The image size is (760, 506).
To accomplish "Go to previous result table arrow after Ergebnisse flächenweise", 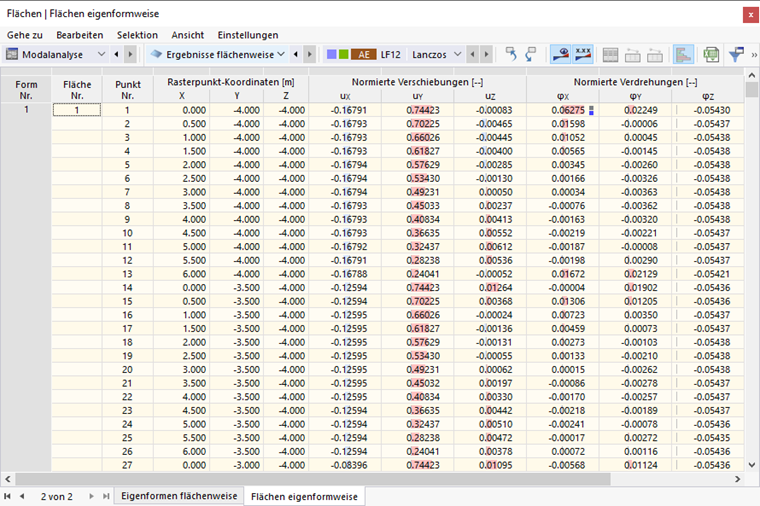I will coord(296,54).
